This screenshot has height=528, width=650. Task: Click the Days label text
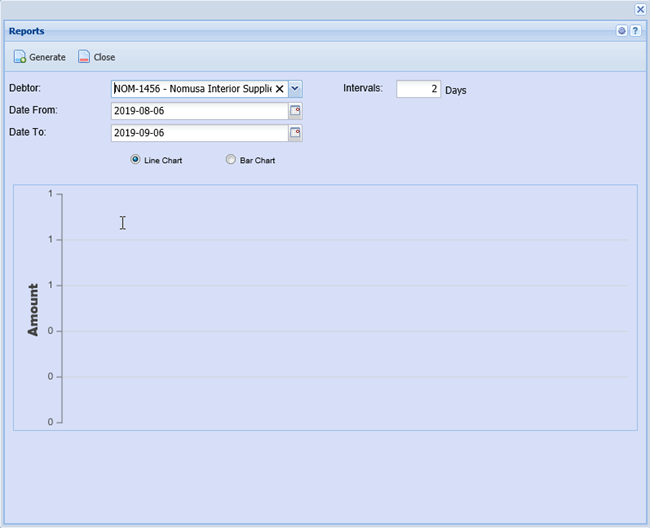(456, 90)
